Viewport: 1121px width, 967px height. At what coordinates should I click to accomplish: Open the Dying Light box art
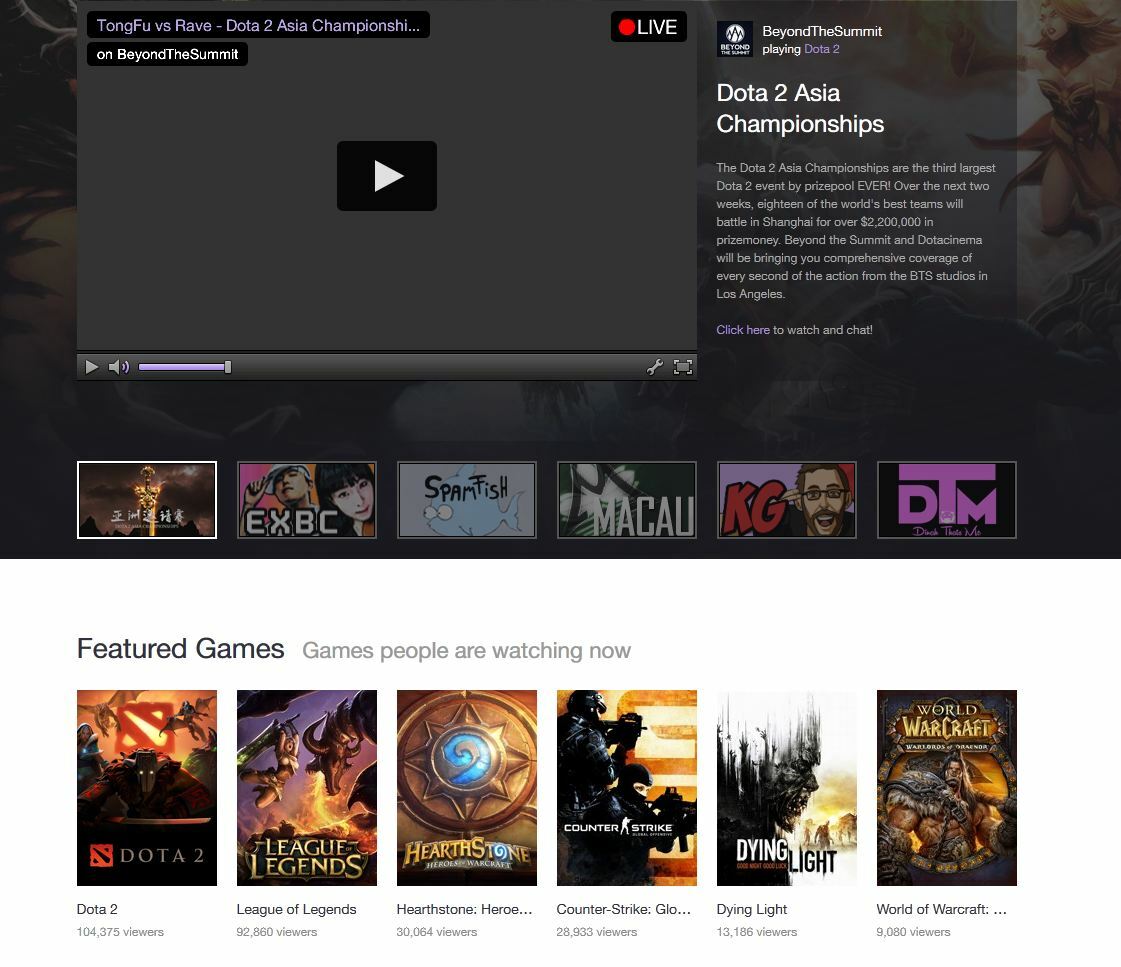tap(786, 788)
